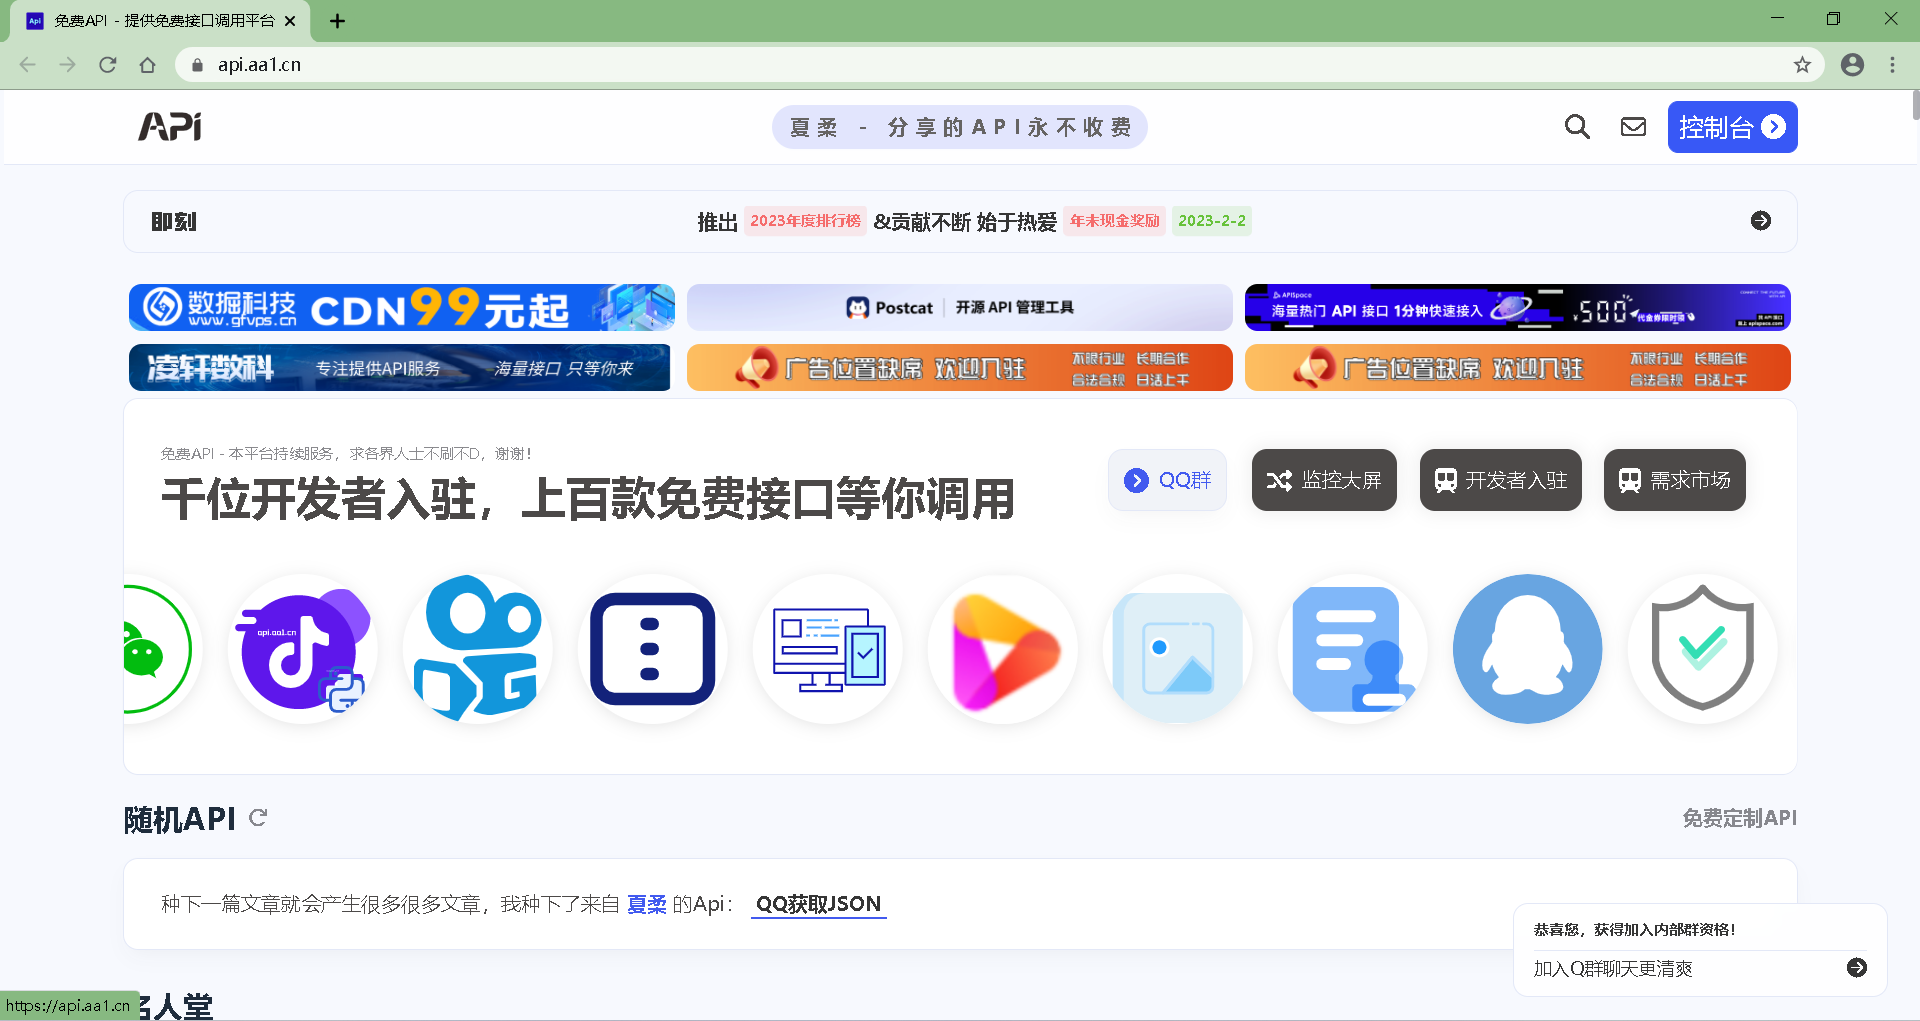Open the browser three-dot menu
This screenshot has height=1021, width=1920.
tap(1892, 65)
